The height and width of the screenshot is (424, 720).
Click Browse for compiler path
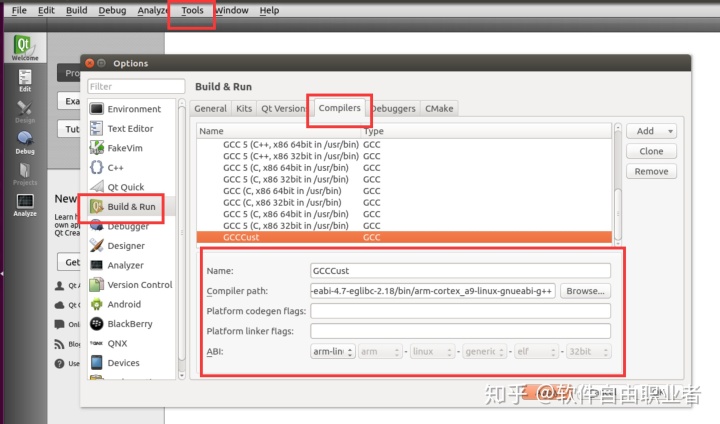click(x=585, y=291)
